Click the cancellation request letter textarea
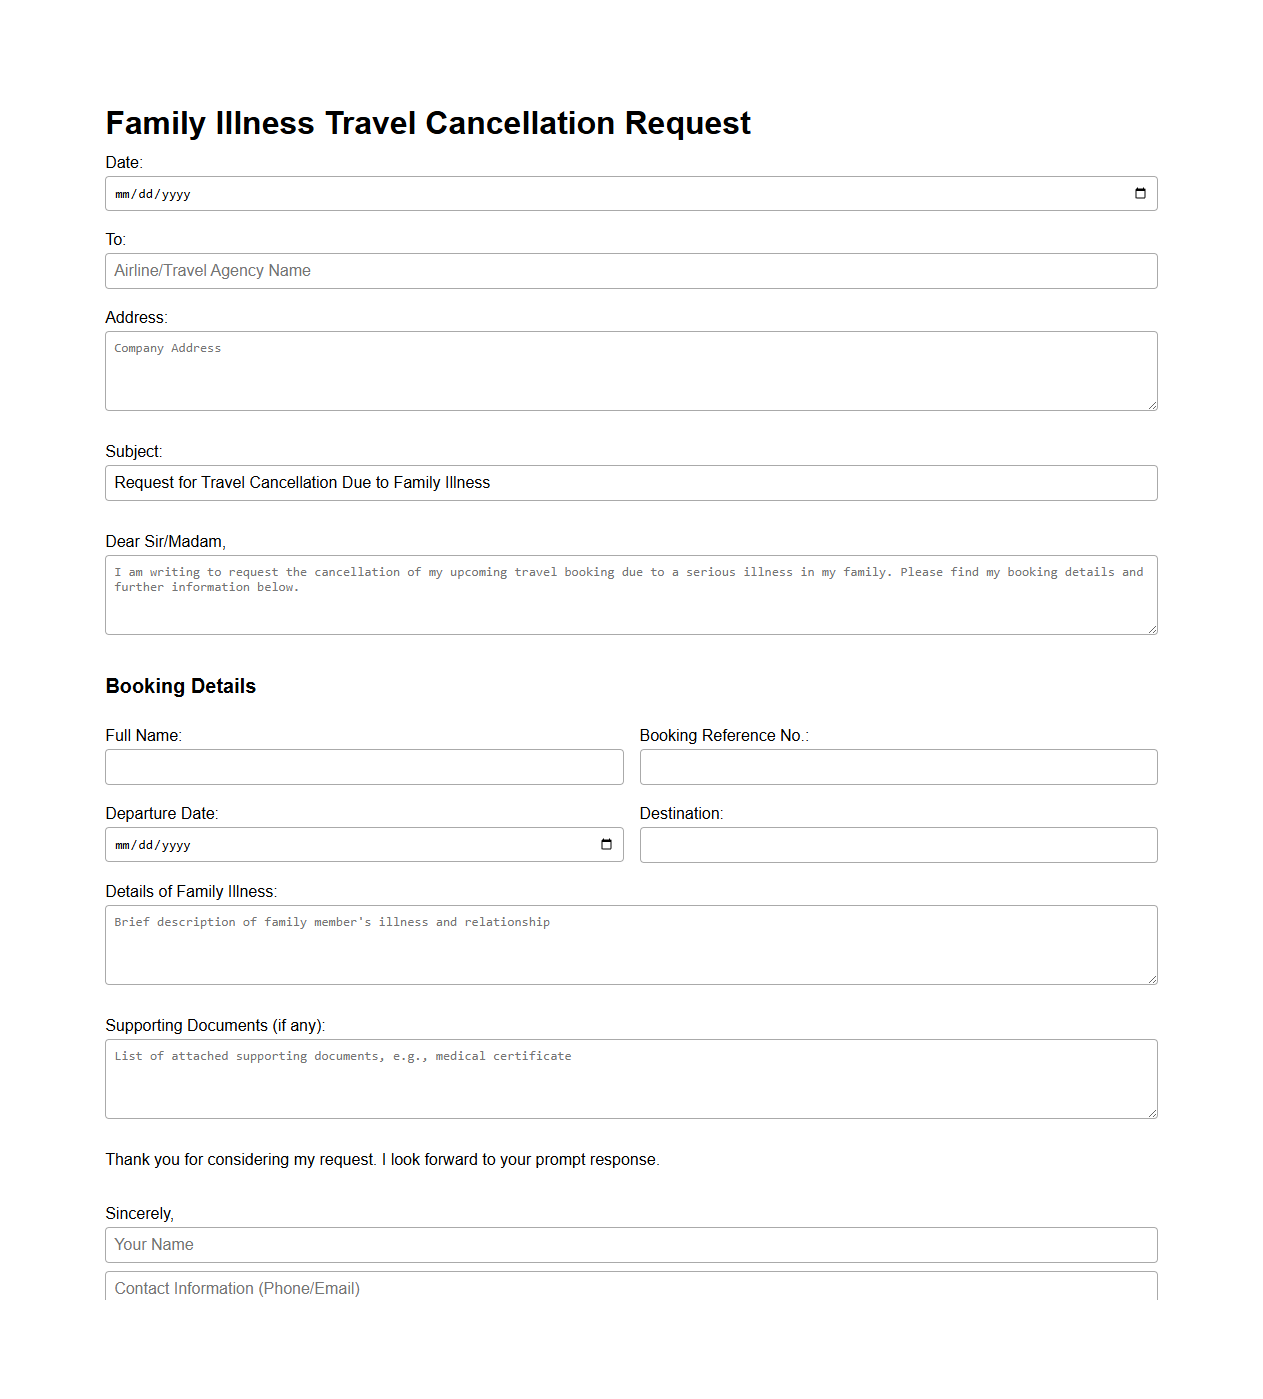The height and width of the screenshot is (1399, 1263). coord(631,594)
